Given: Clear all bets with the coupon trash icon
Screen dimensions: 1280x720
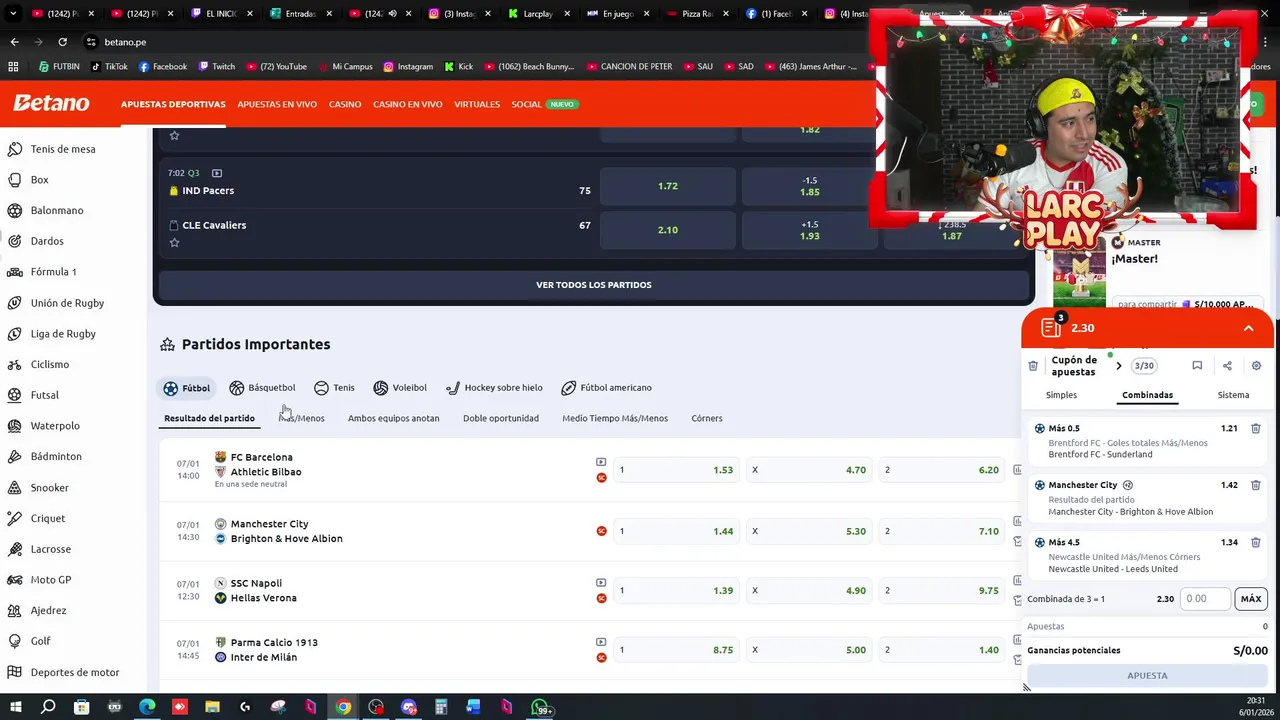Looking at the screenshot, I should pos(1033,366).
